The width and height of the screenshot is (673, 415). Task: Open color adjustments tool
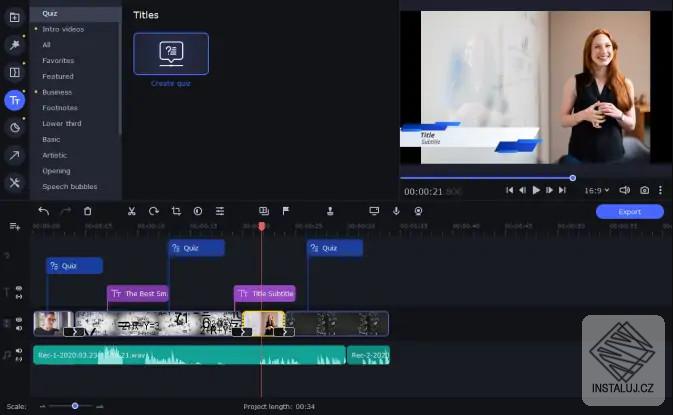[x=198, y=211]
